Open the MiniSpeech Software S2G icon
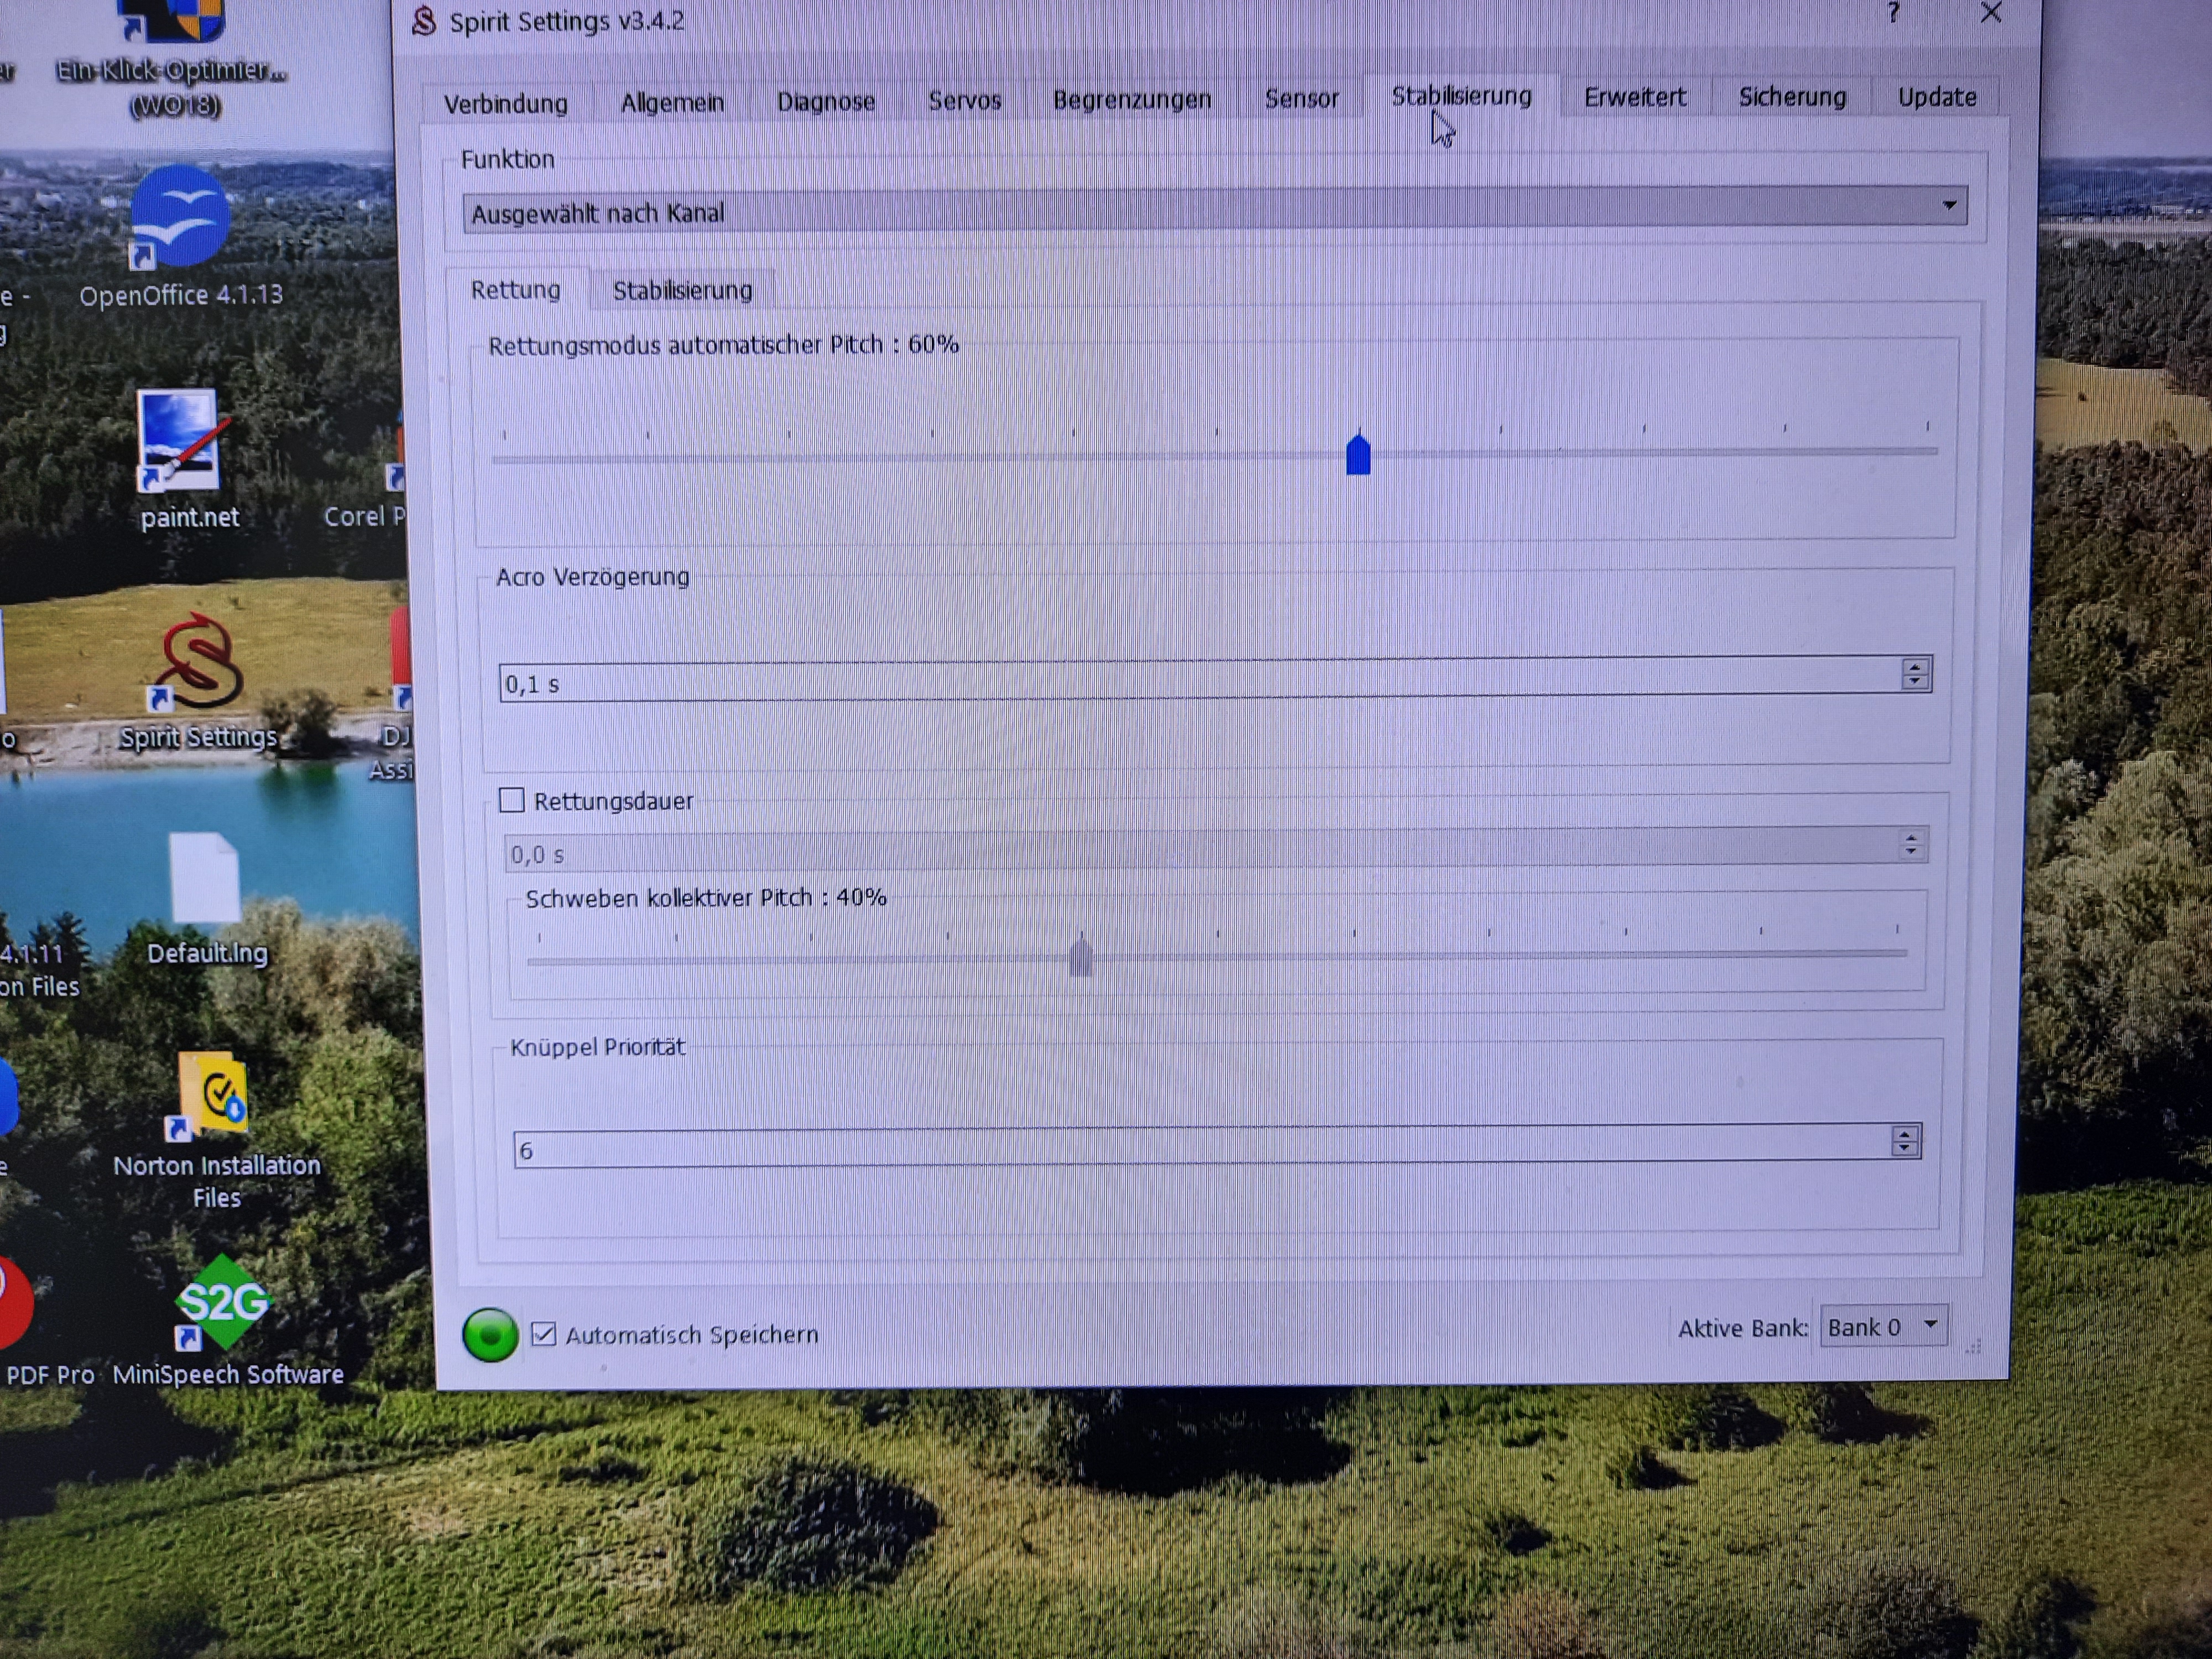Image resolution: width=2212 pixels, height=1659 pixels. pyautogui.click(x=222, y=1303)
